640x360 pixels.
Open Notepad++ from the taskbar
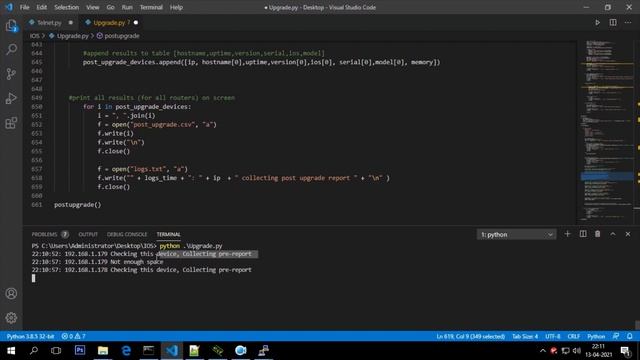(194, 351)
